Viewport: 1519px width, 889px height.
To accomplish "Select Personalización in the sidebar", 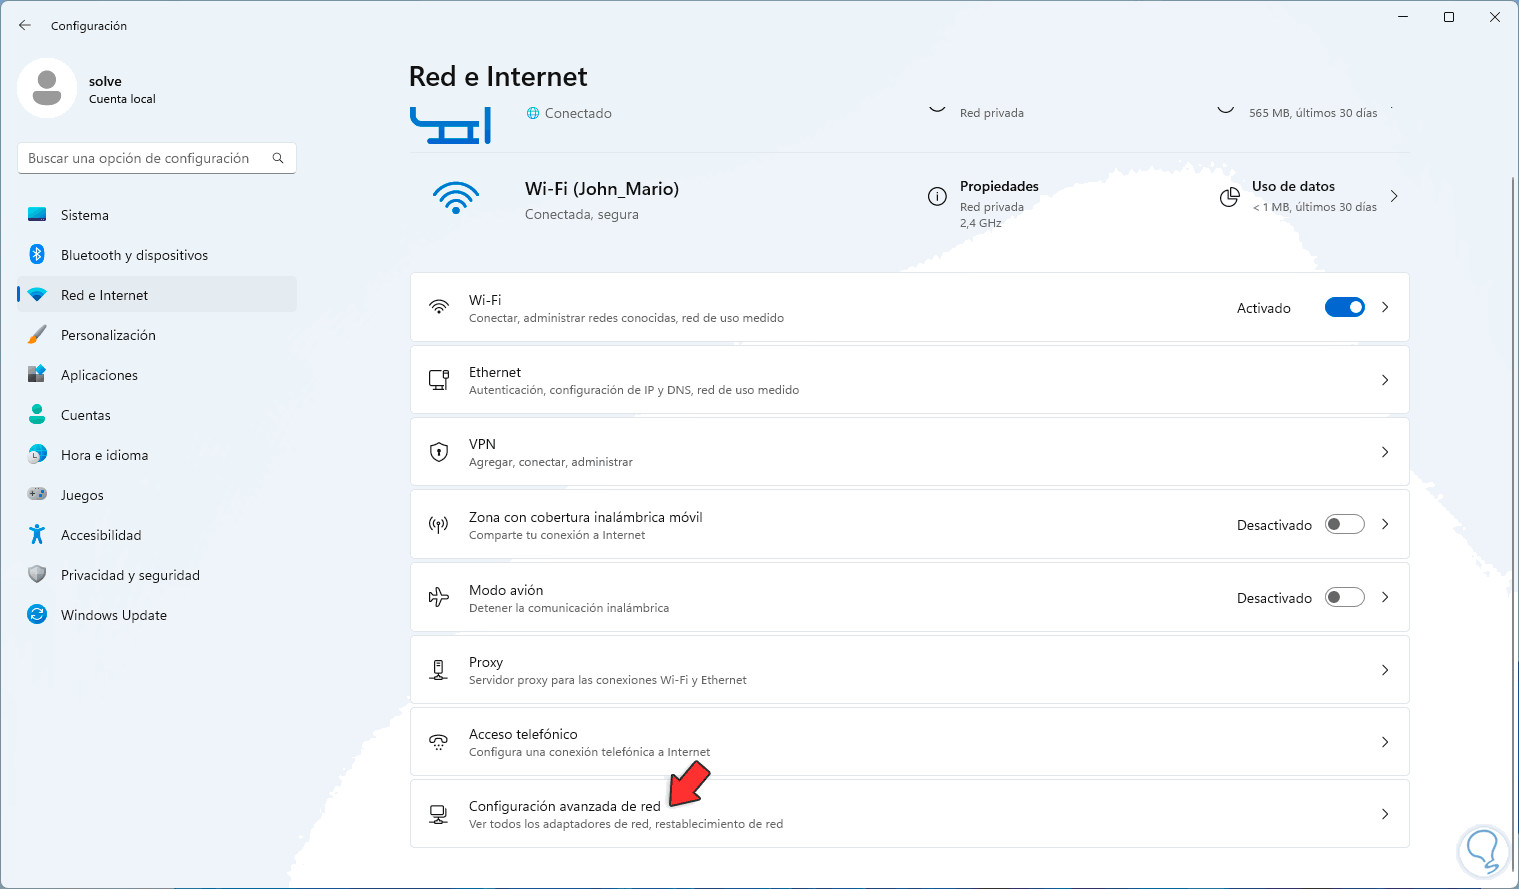I will (108, 335).
